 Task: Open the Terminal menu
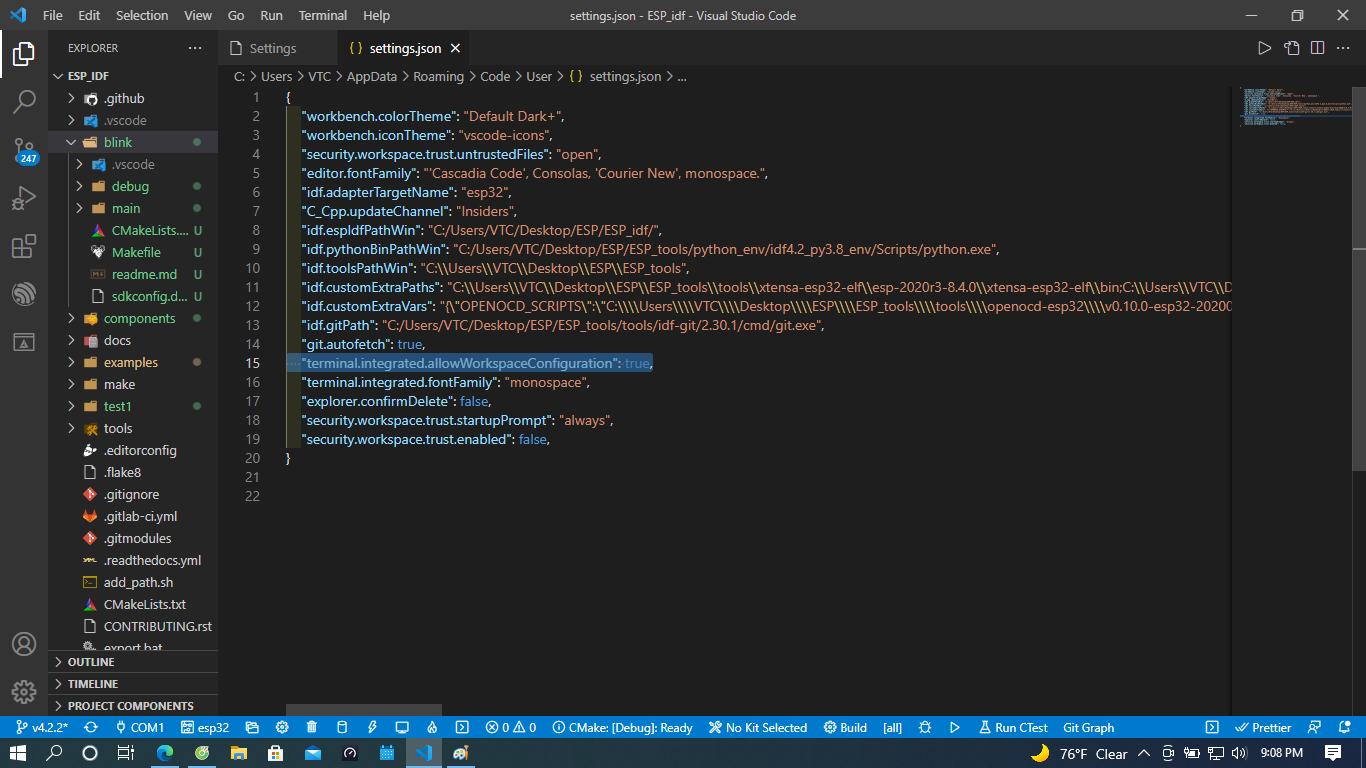(x=323, y=15)
